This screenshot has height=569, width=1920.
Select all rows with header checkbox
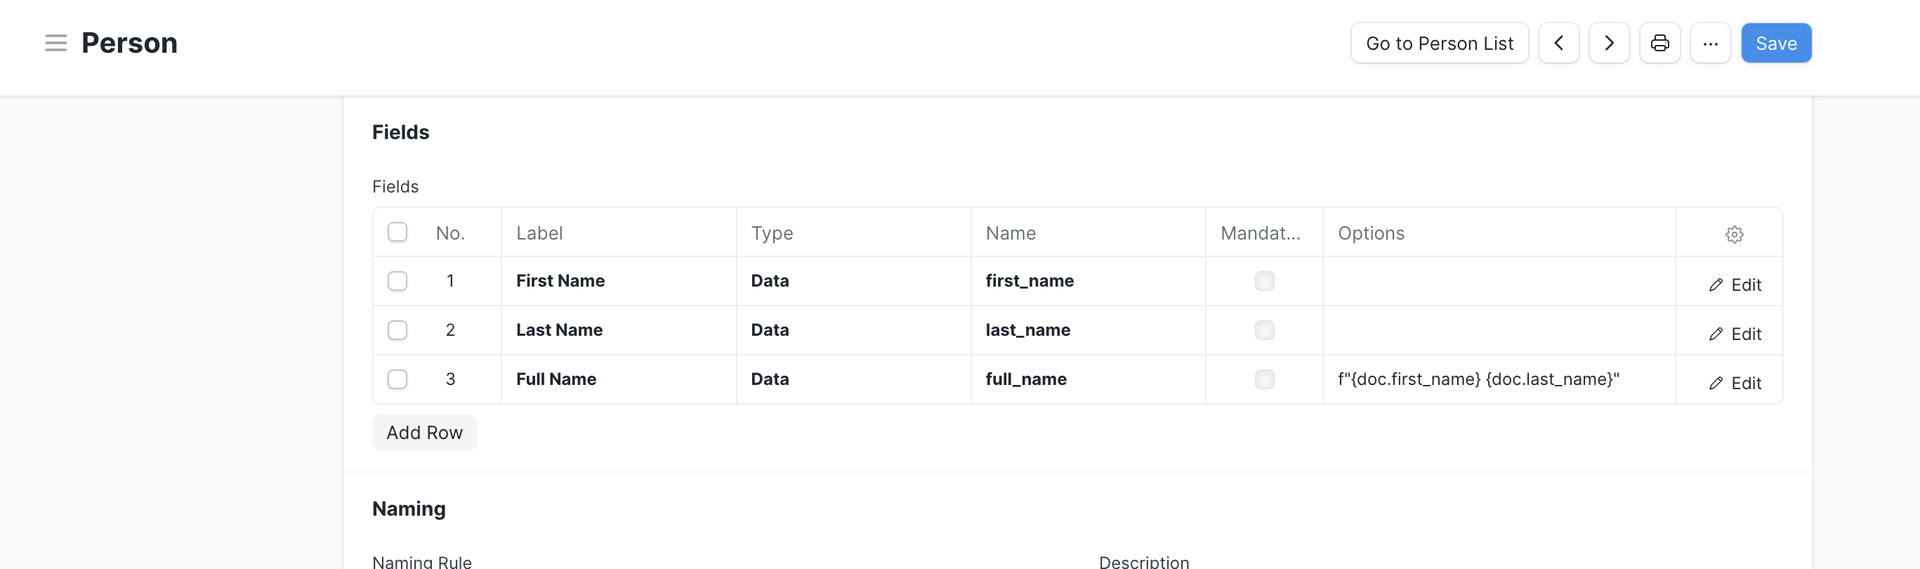click(397, 232)
